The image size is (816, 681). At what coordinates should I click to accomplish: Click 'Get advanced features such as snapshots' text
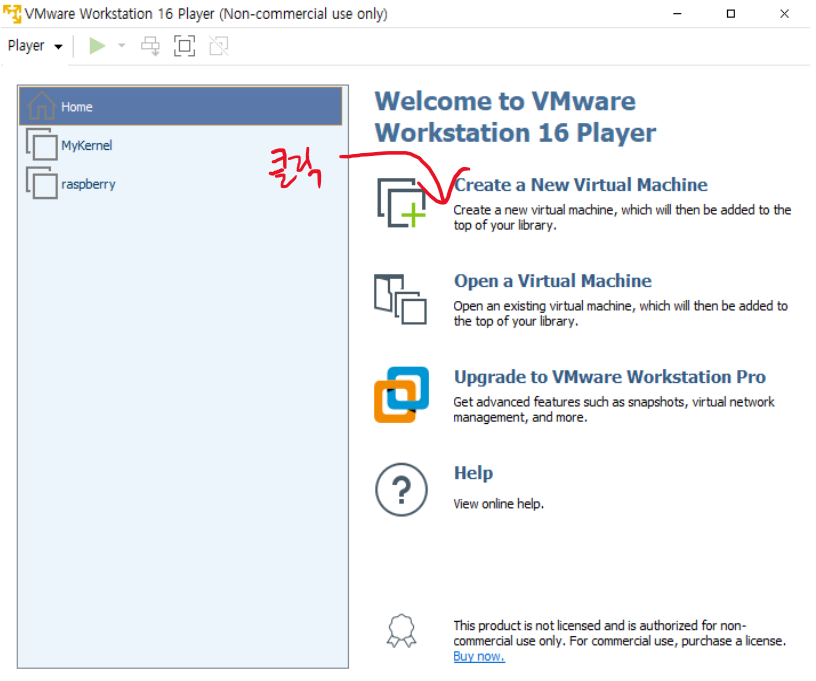click(x=614, y=409)
